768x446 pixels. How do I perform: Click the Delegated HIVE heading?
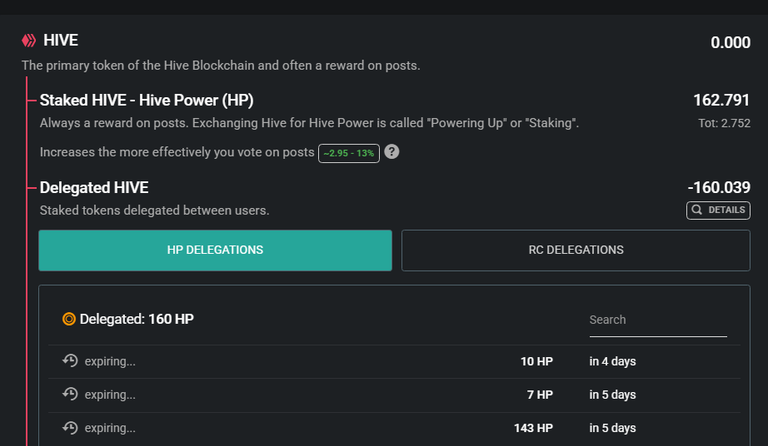[x=94, y=188]
